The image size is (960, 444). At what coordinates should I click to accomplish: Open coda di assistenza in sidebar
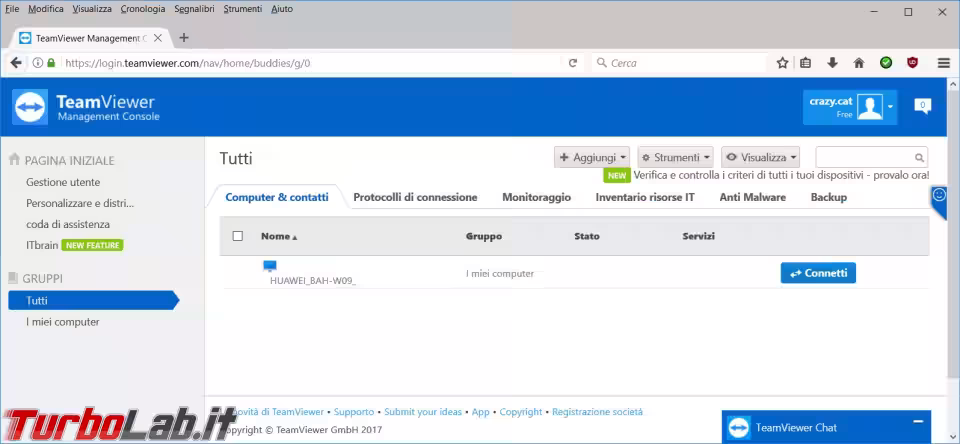coord(68,224)
